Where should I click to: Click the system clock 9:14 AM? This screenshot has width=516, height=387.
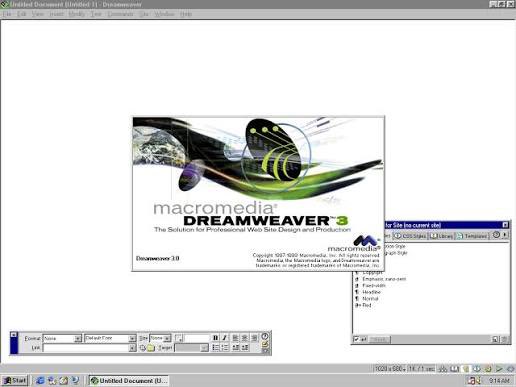click(x=499, y=380)
